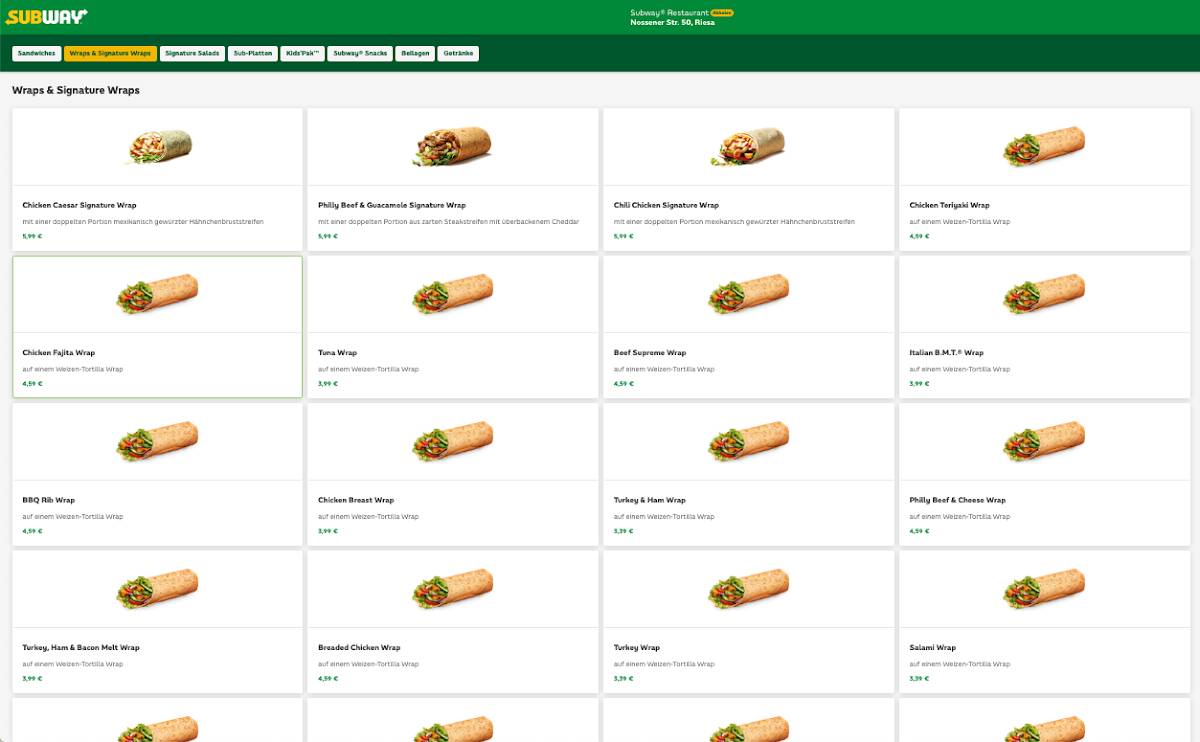The width and height of the screenshot is (1200, 742).
Task: Click the 3,39 € price of Salami Wrap
Action: (x=920, y=679)
